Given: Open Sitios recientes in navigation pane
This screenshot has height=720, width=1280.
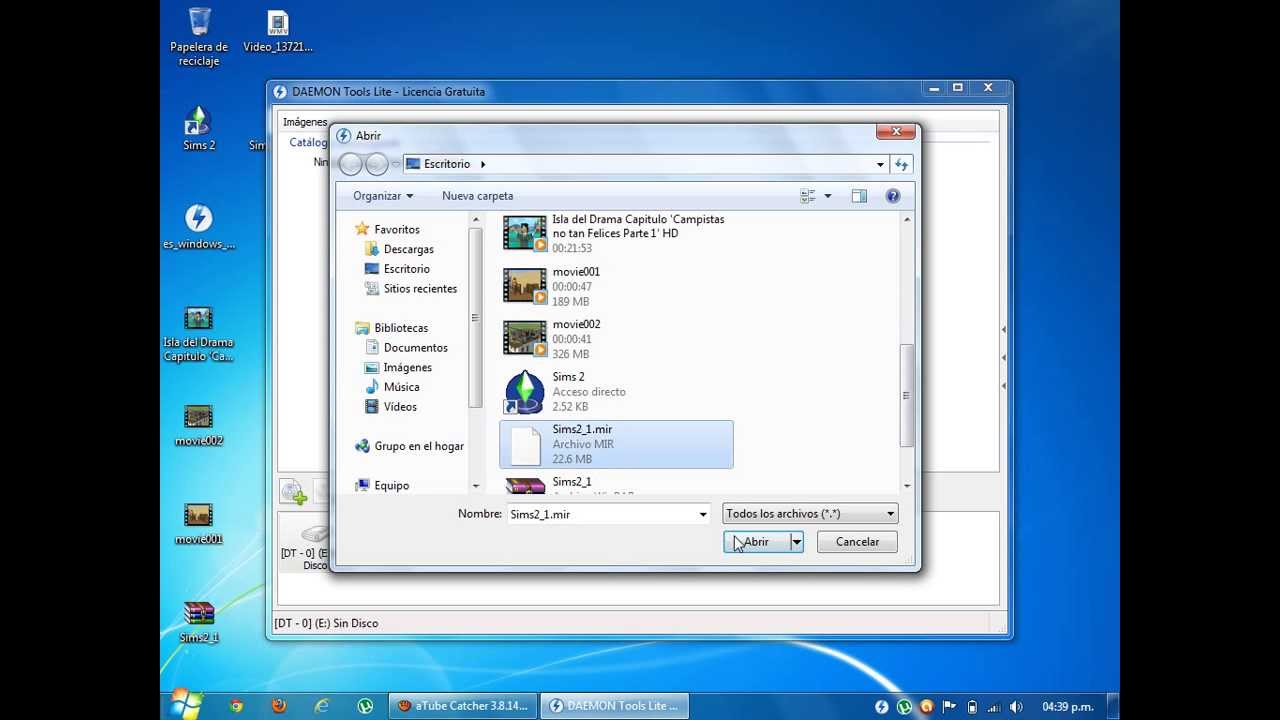Looking at the screenshot, I should pos(420,289).
